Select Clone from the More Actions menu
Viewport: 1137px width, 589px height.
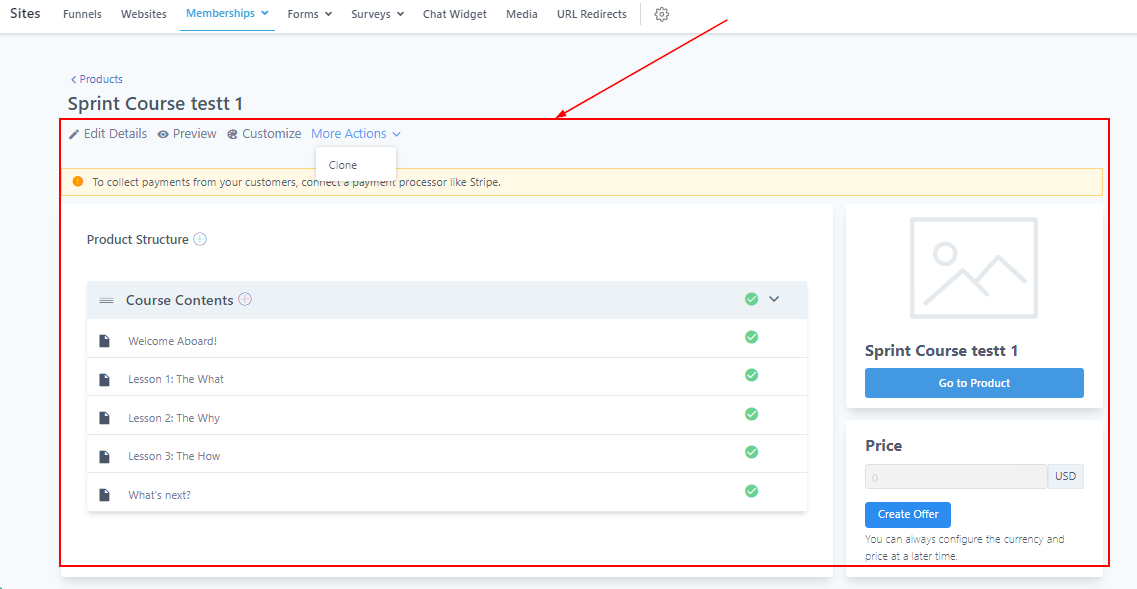click(343, 165)
